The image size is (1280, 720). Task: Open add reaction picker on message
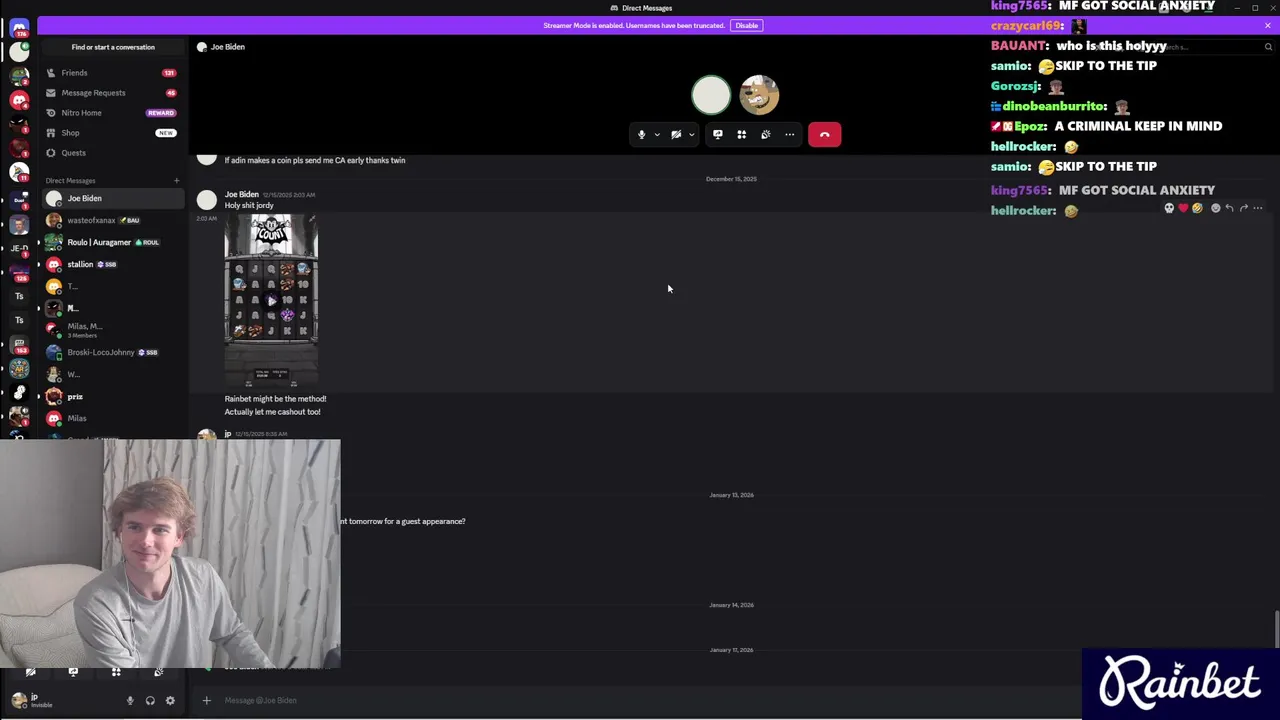pos(1215,208)
